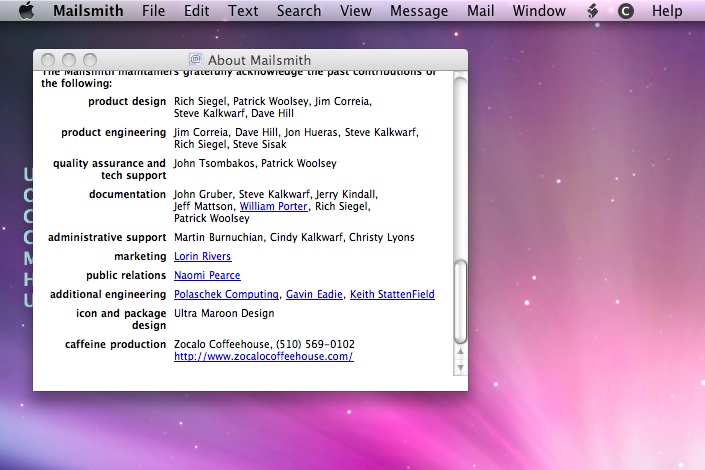Click the scroll down arrow
The height and width of the screenshot is (470, 705).
click(460, 367)
